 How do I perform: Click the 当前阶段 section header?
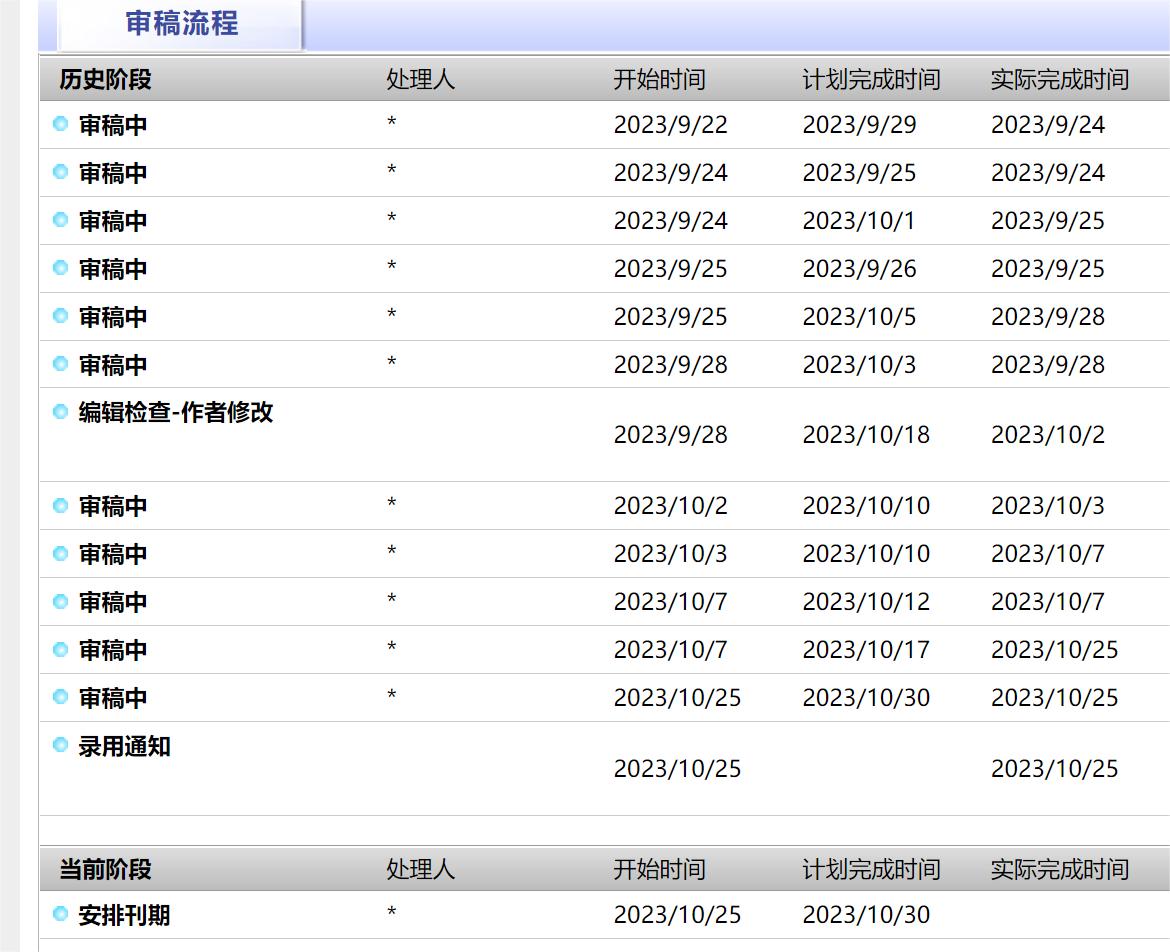click(105, 869)
